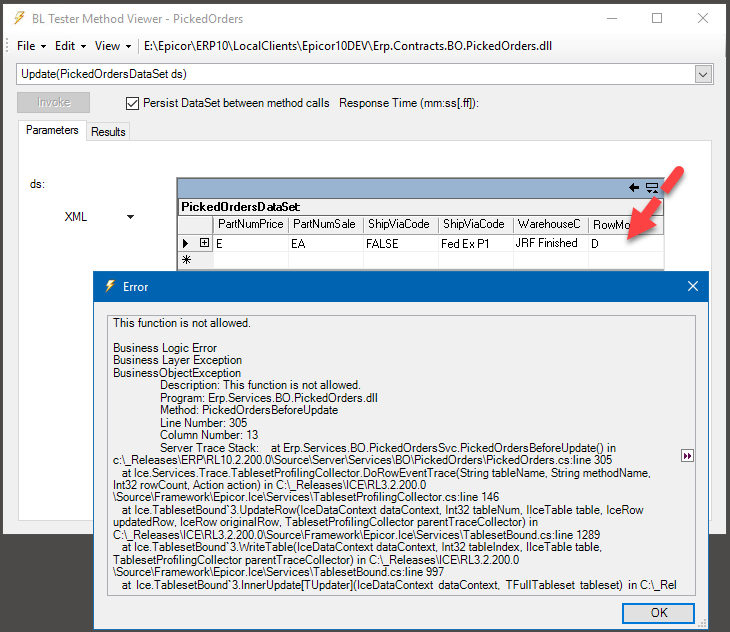Maximize the BL Tester Method Viewer window
This screenshot has height=632, width=730.
657,18
